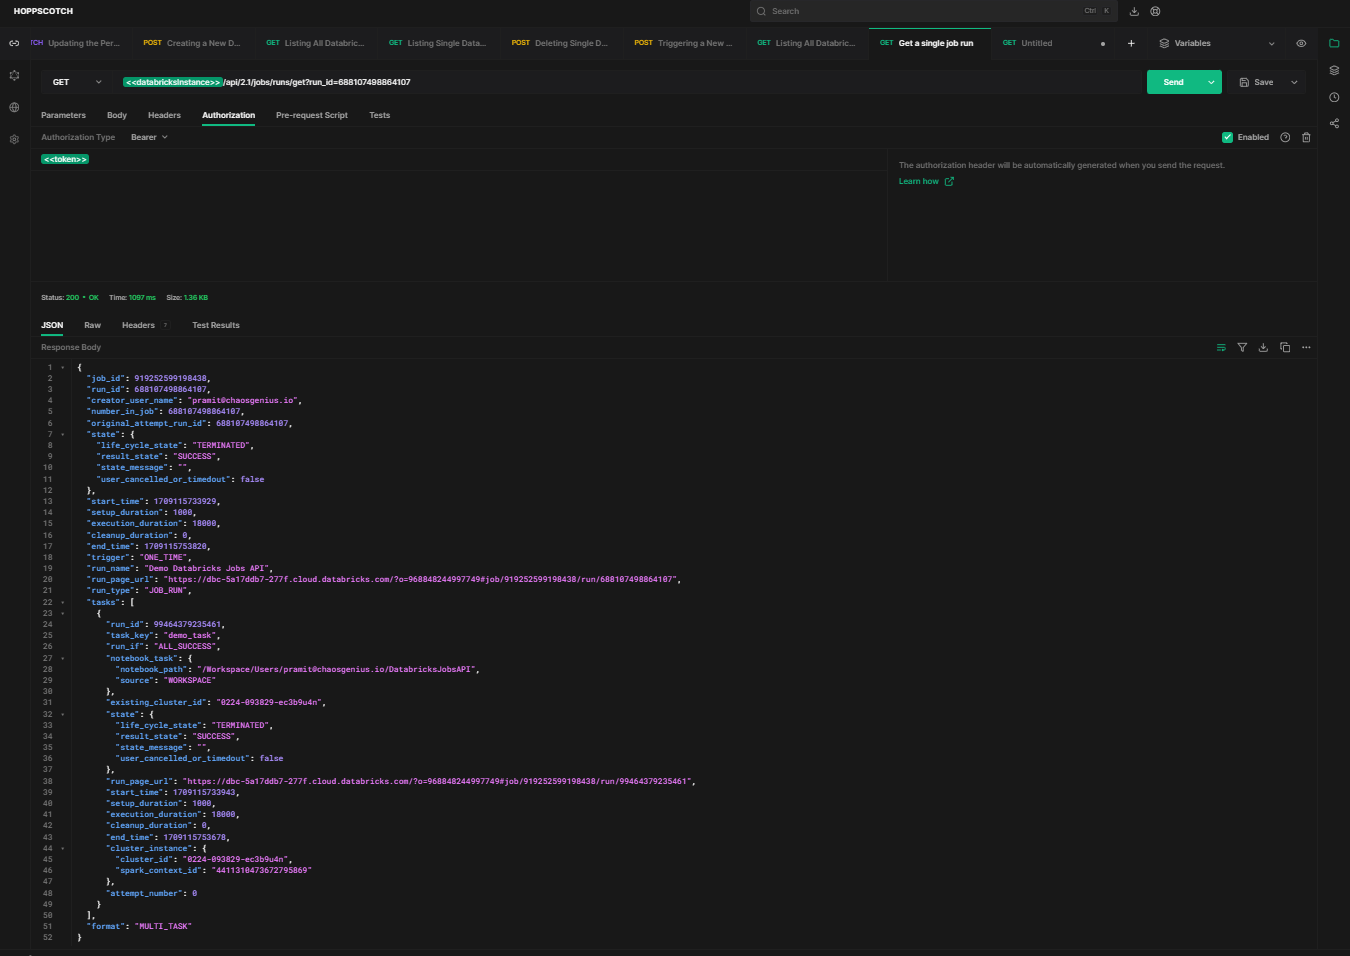Switch to the Pre-request Script tab
Viewport: 1350px width, 956px height.
coord(311,115)
